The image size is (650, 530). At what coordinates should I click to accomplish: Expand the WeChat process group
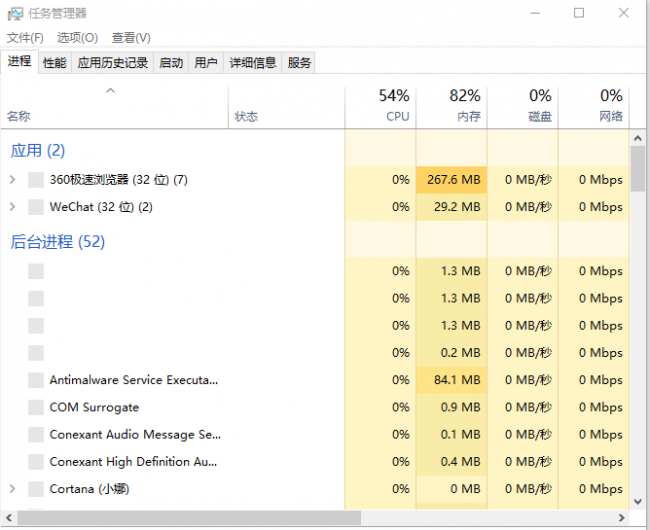click(12, 207)
